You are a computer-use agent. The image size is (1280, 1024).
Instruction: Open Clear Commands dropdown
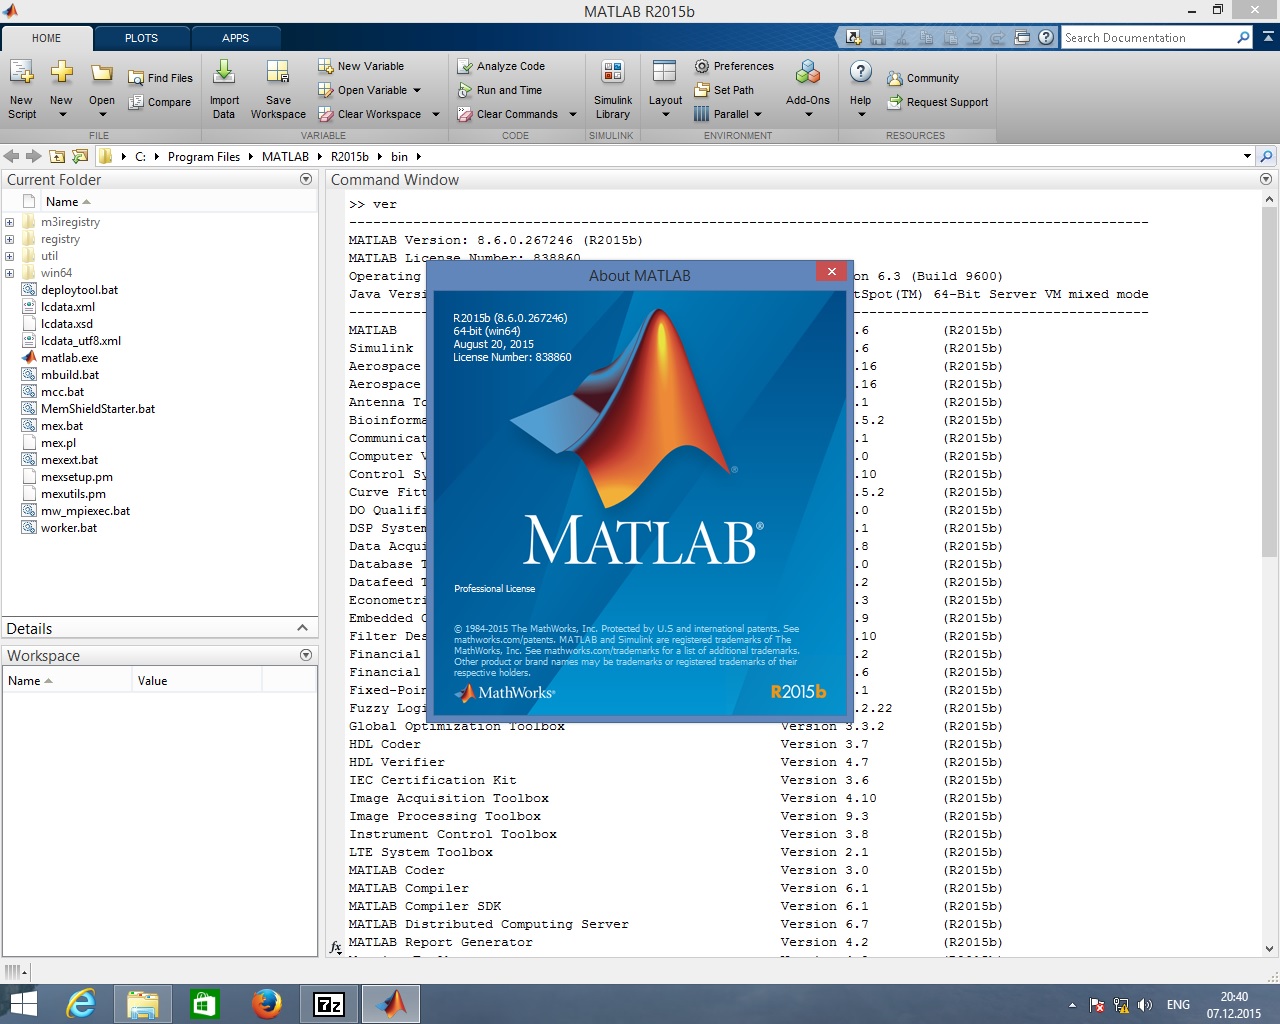point(573,114)
